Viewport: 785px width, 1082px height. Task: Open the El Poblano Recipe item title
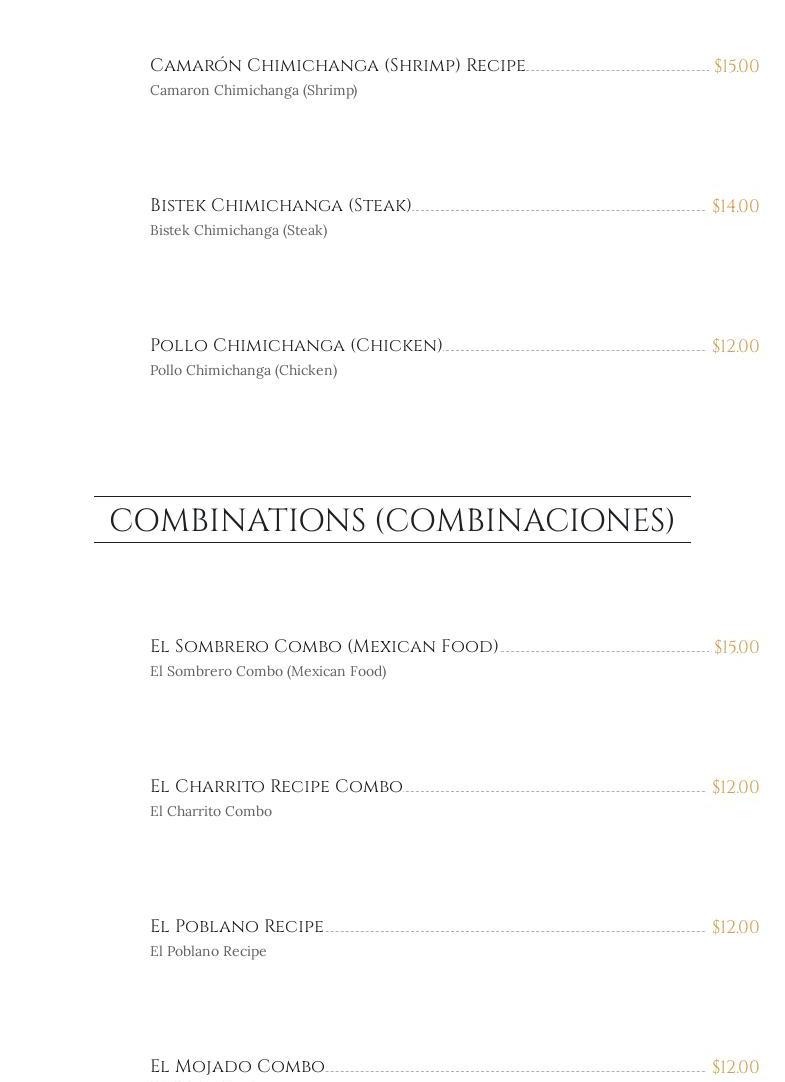(237, 927)
